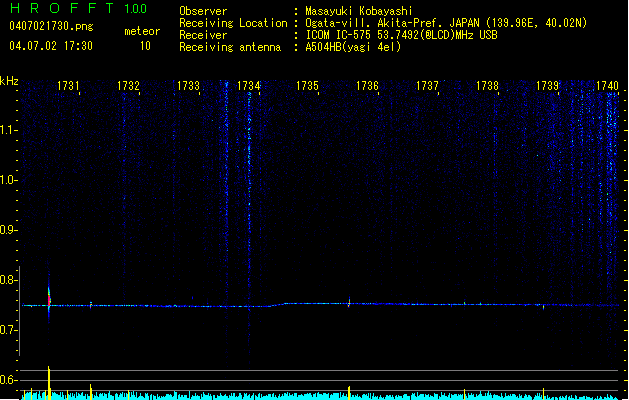This screenshot has width=629, height=400.
Task: Click the 1733 time marker
Action: [189, 86]
